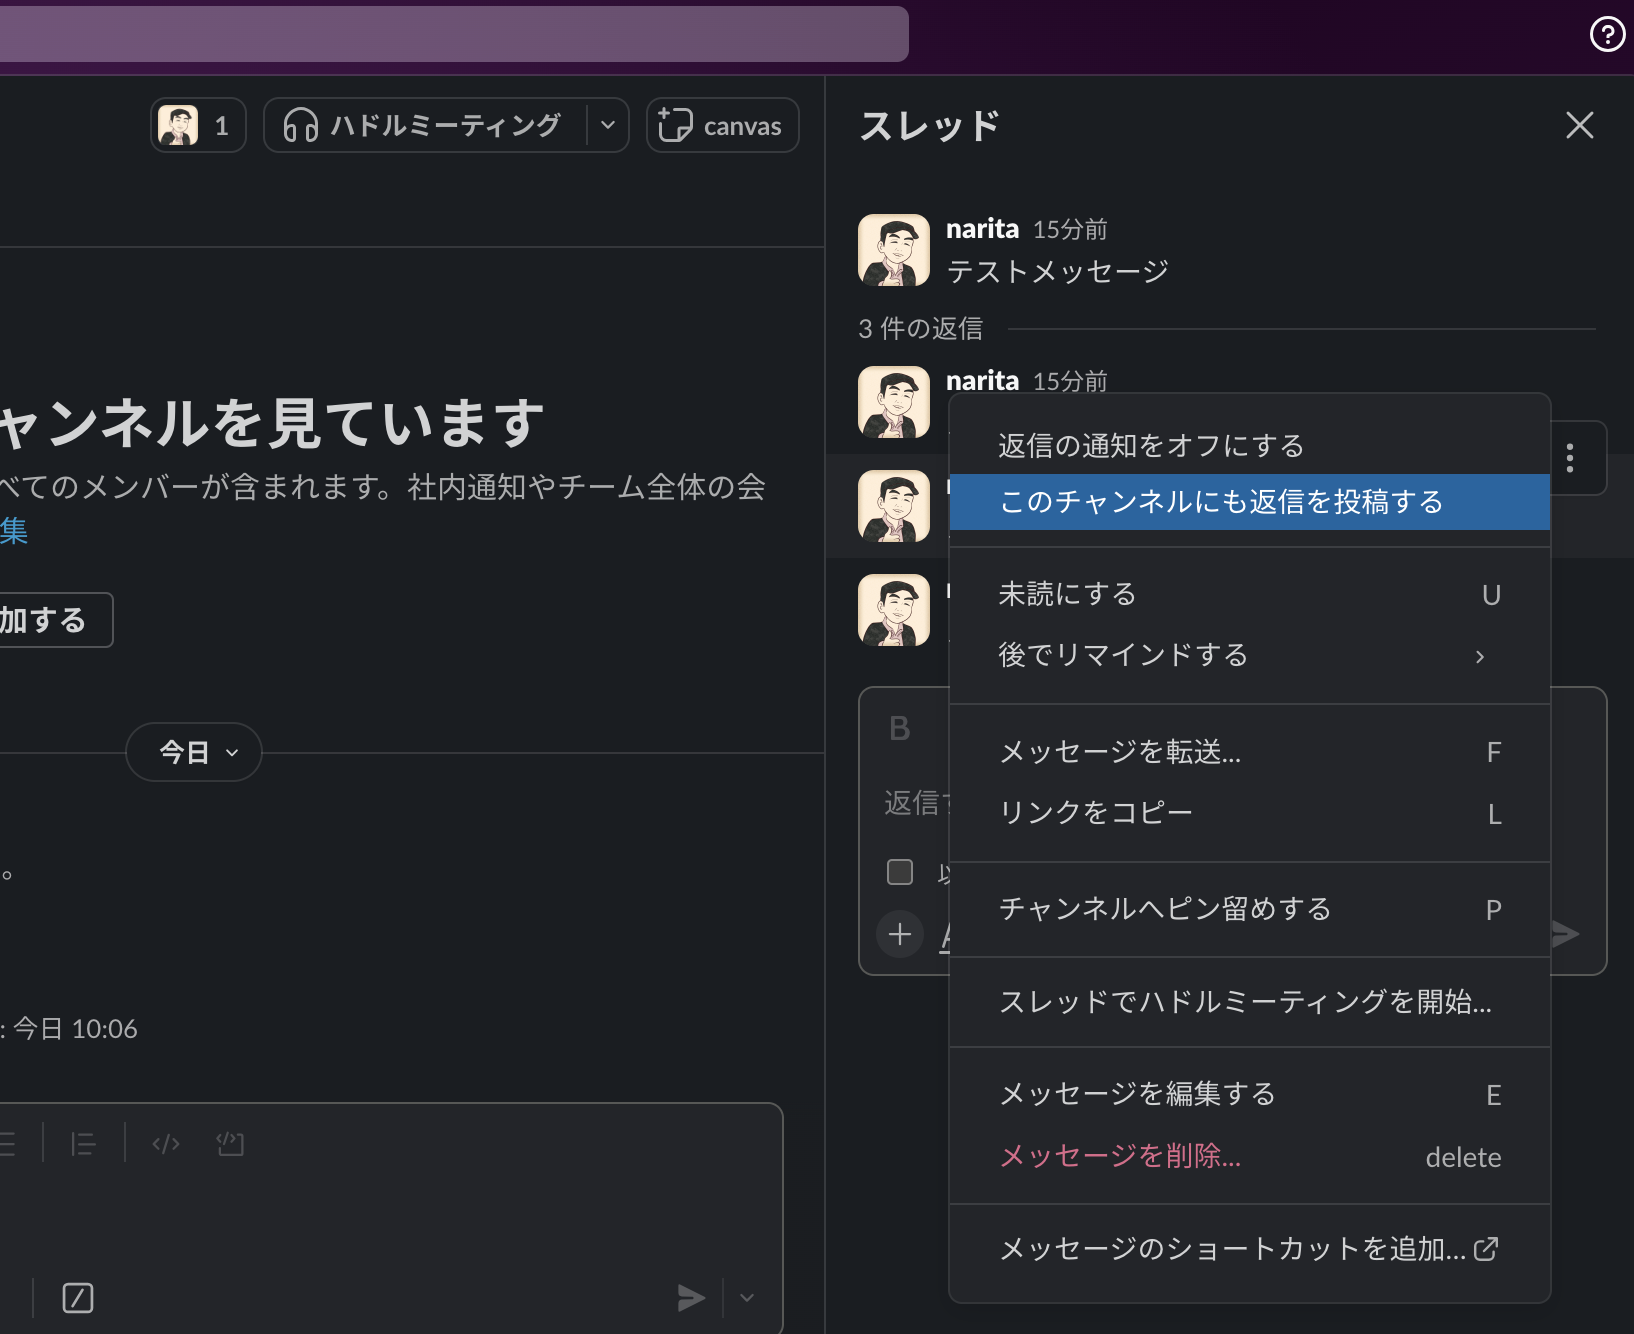Click the code formatting icon in the composer
Viewport: 1634px width, 1334px height.
point(164,1143)
